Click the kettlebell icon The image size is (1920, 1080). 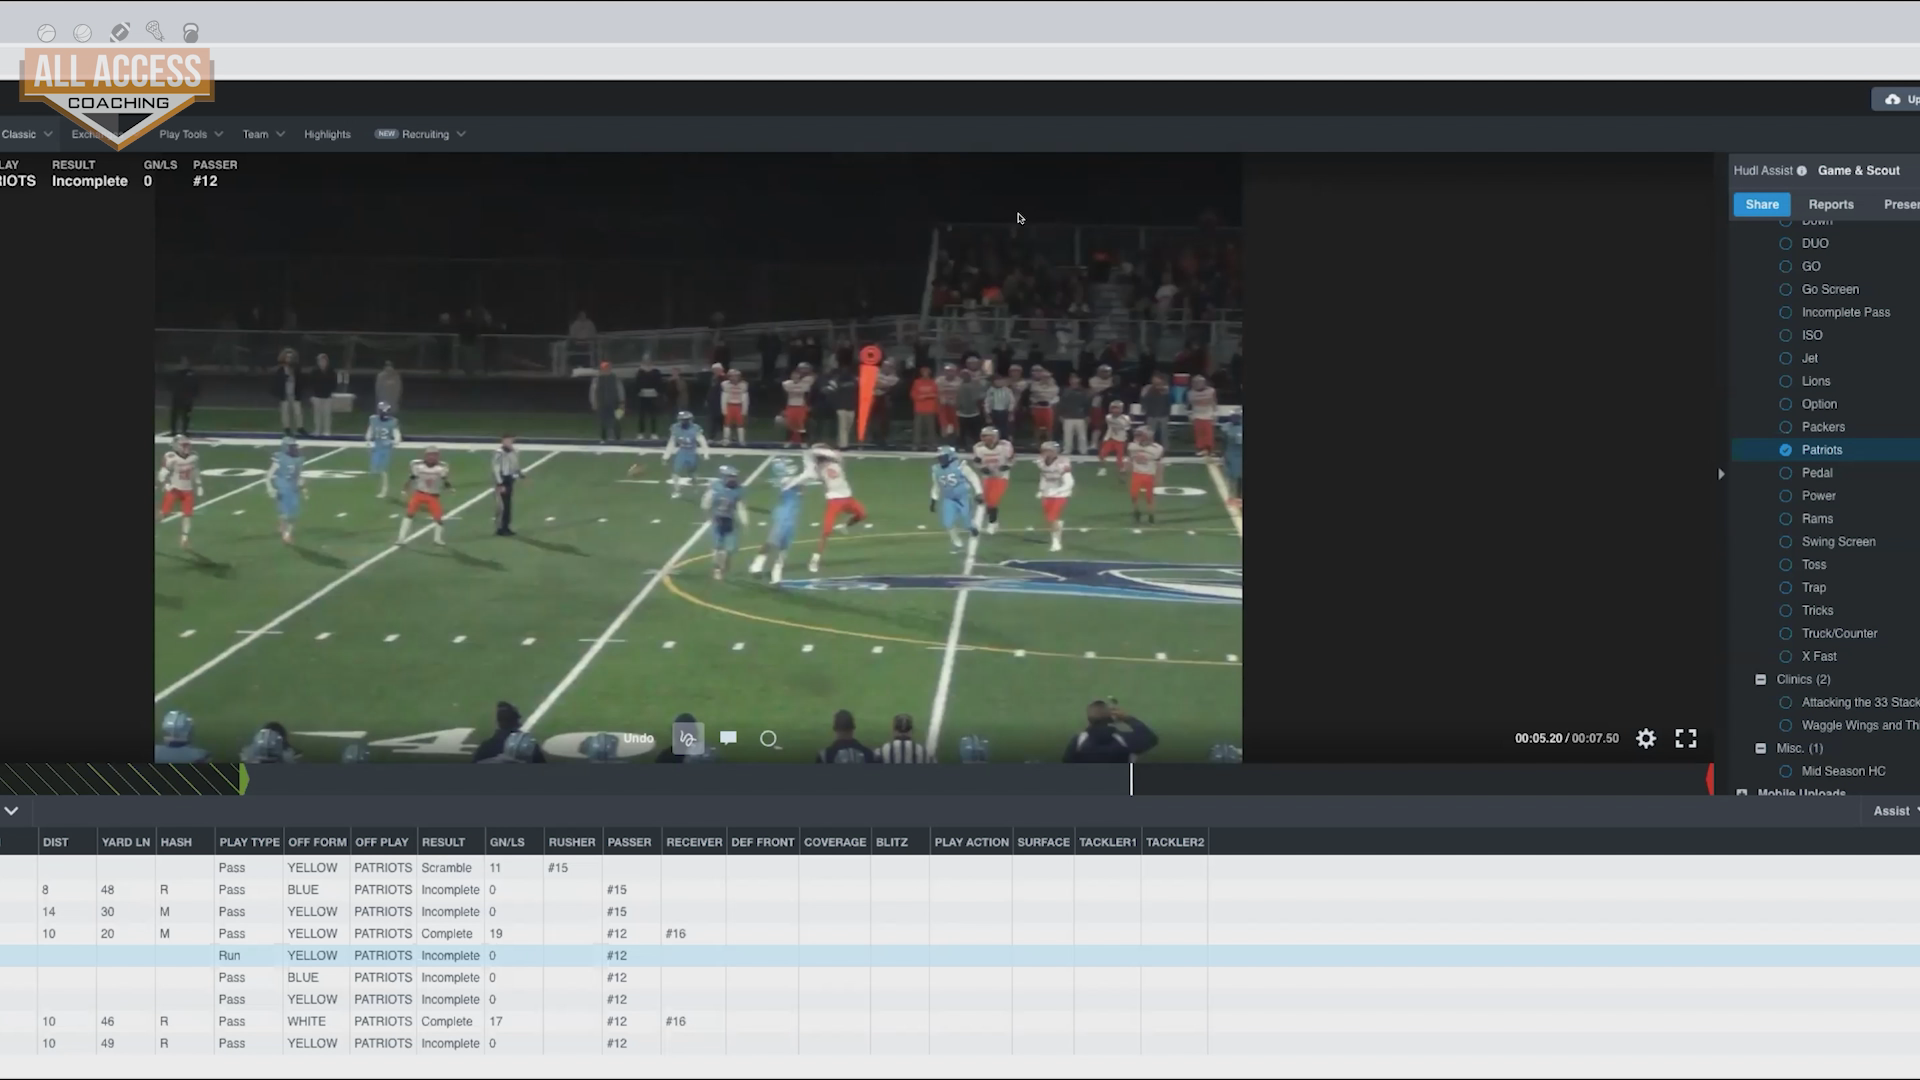191,33
